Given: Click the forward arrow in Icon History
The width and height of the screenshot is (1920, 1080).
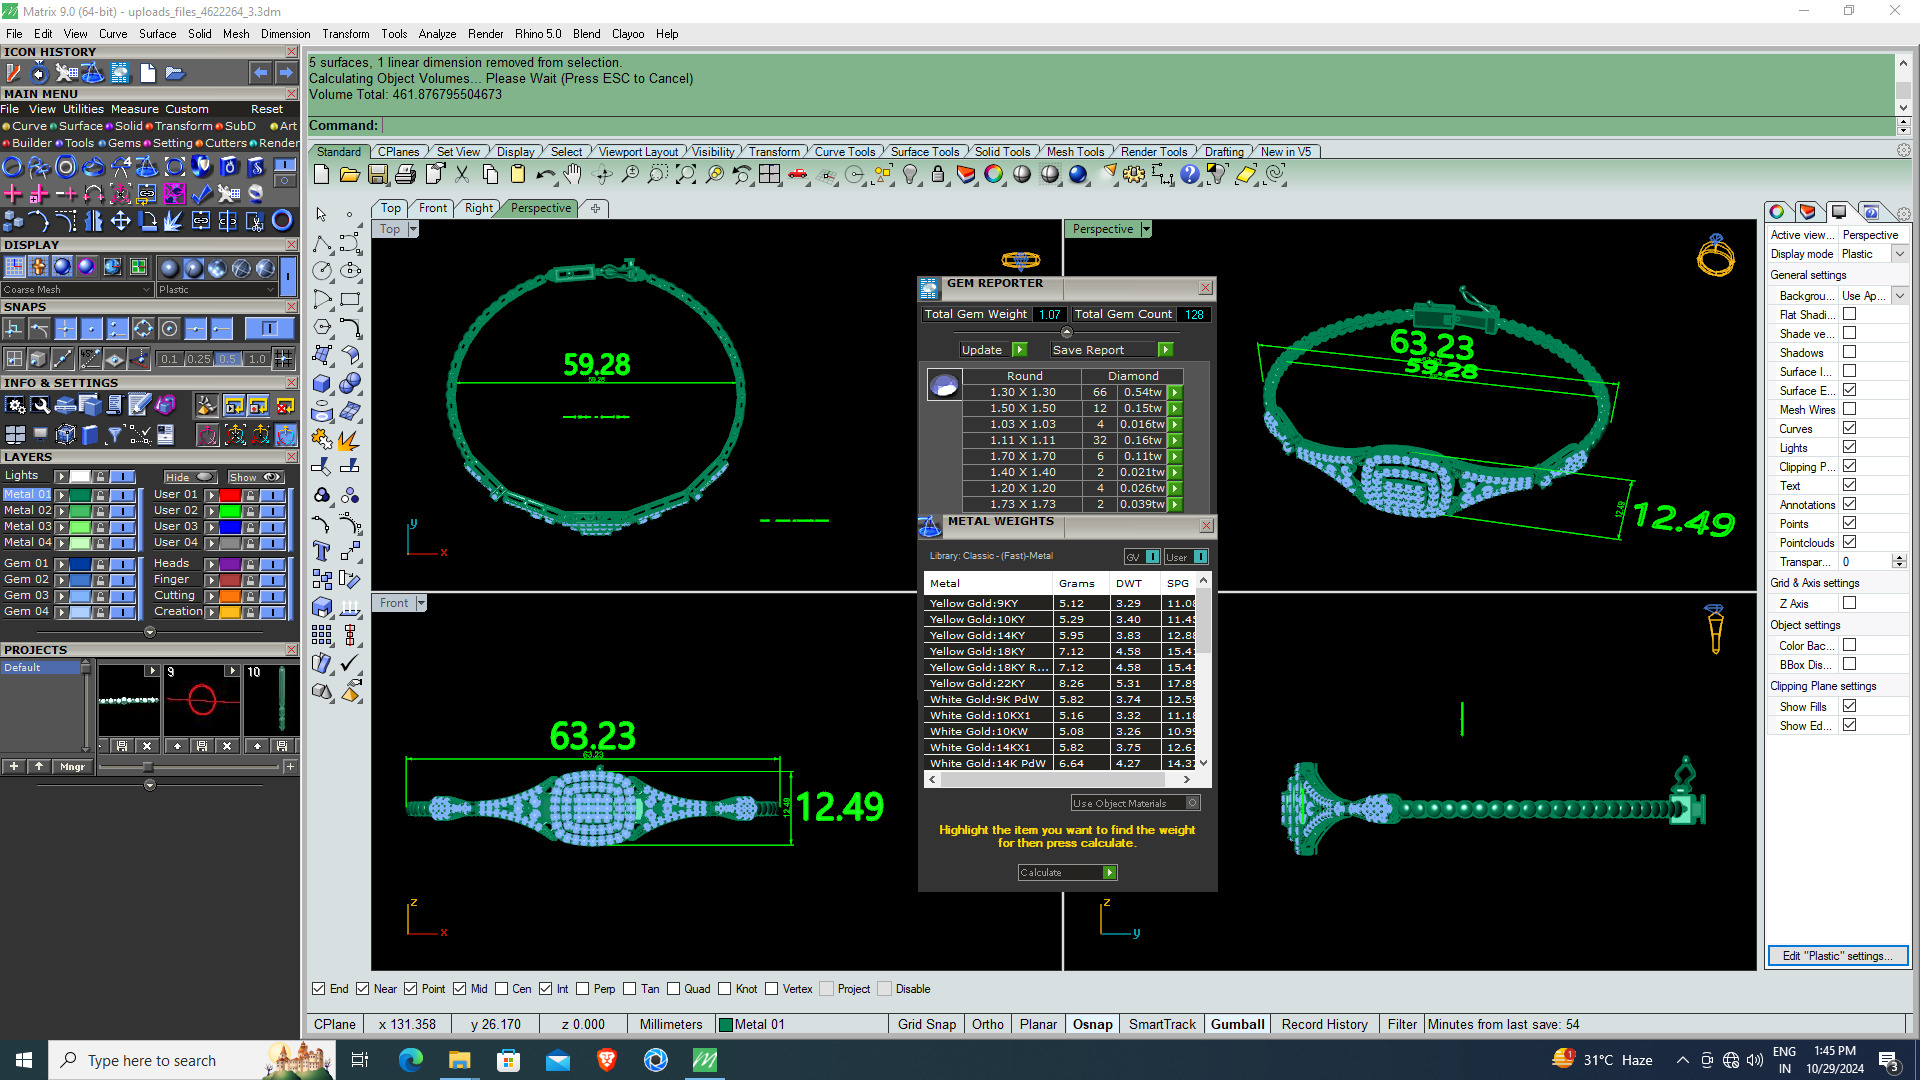Looking at the screenshot, I should tap(286, 73).
